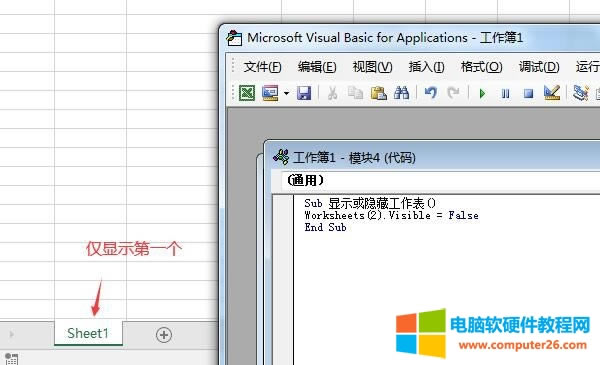This screenshot has width=600, height=365.
Task: Open the Insert UserForm dropdown arrow
Action: point(286,93)
